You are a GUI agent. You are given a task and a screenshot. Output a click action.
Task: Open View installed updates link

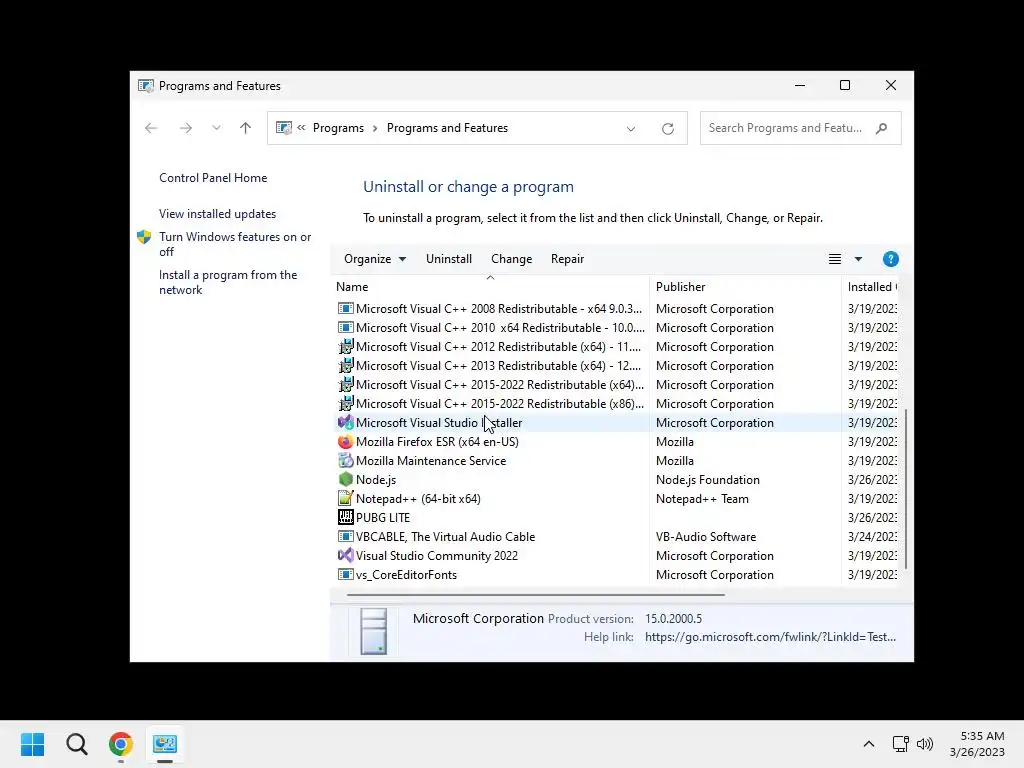[x=217, y=214]
